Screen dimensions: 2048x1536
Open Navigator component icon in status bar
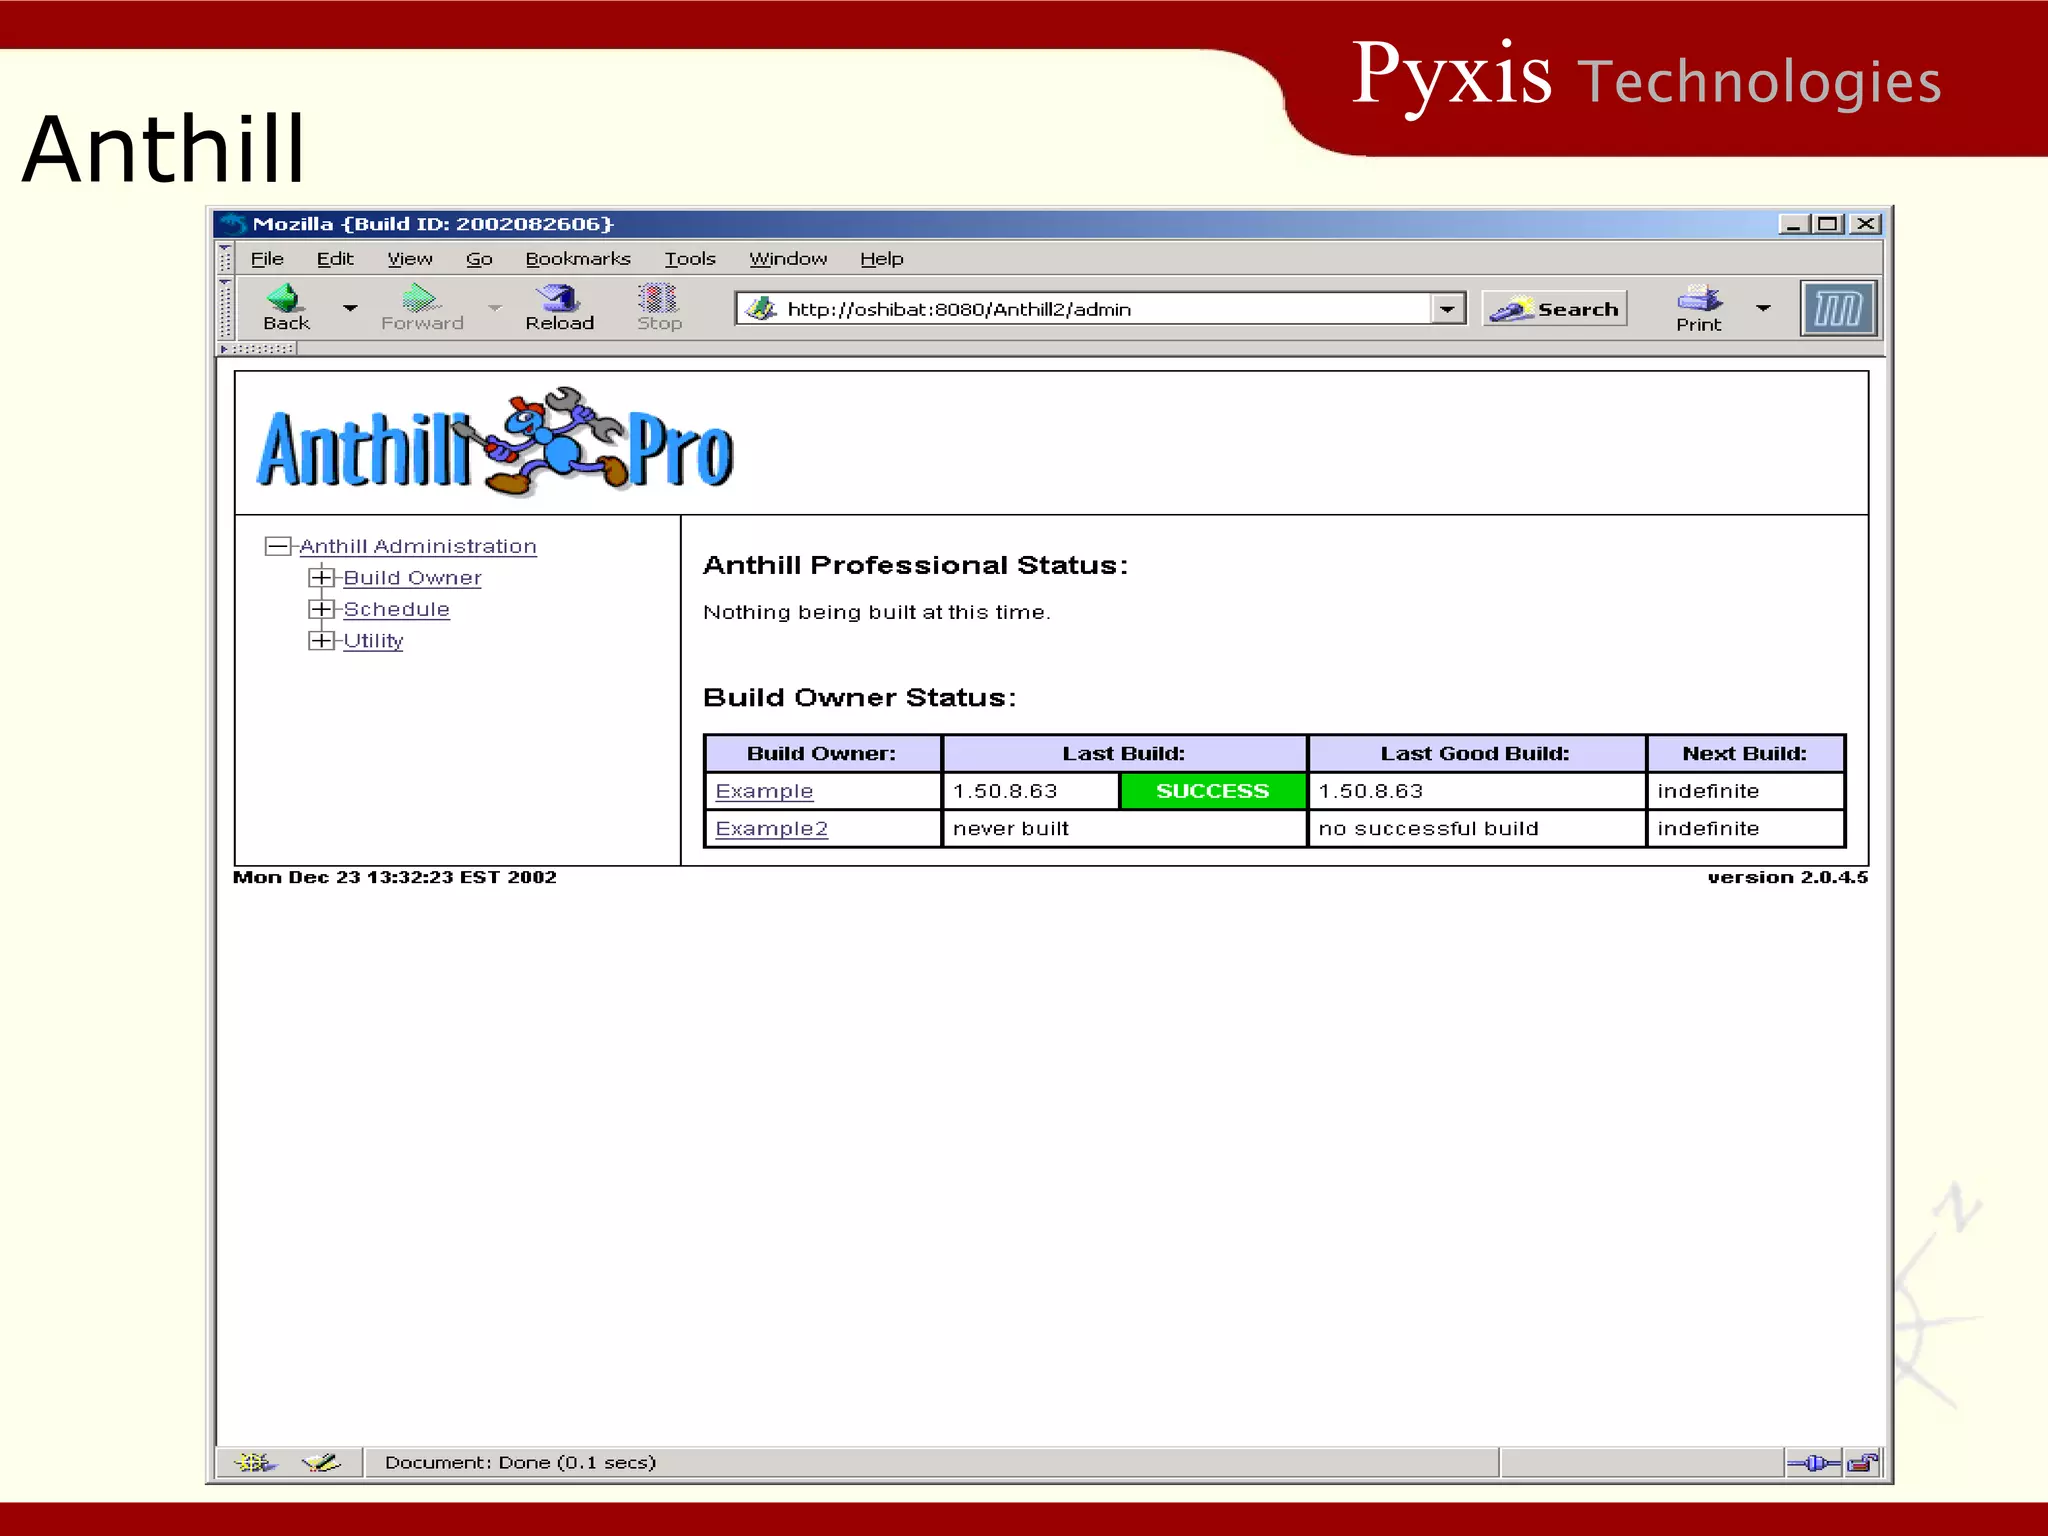255,1463
